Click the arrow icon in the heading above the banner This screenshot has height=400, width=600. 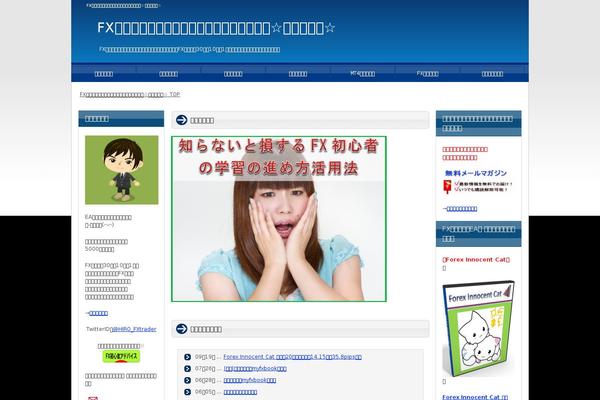(181, 120)
